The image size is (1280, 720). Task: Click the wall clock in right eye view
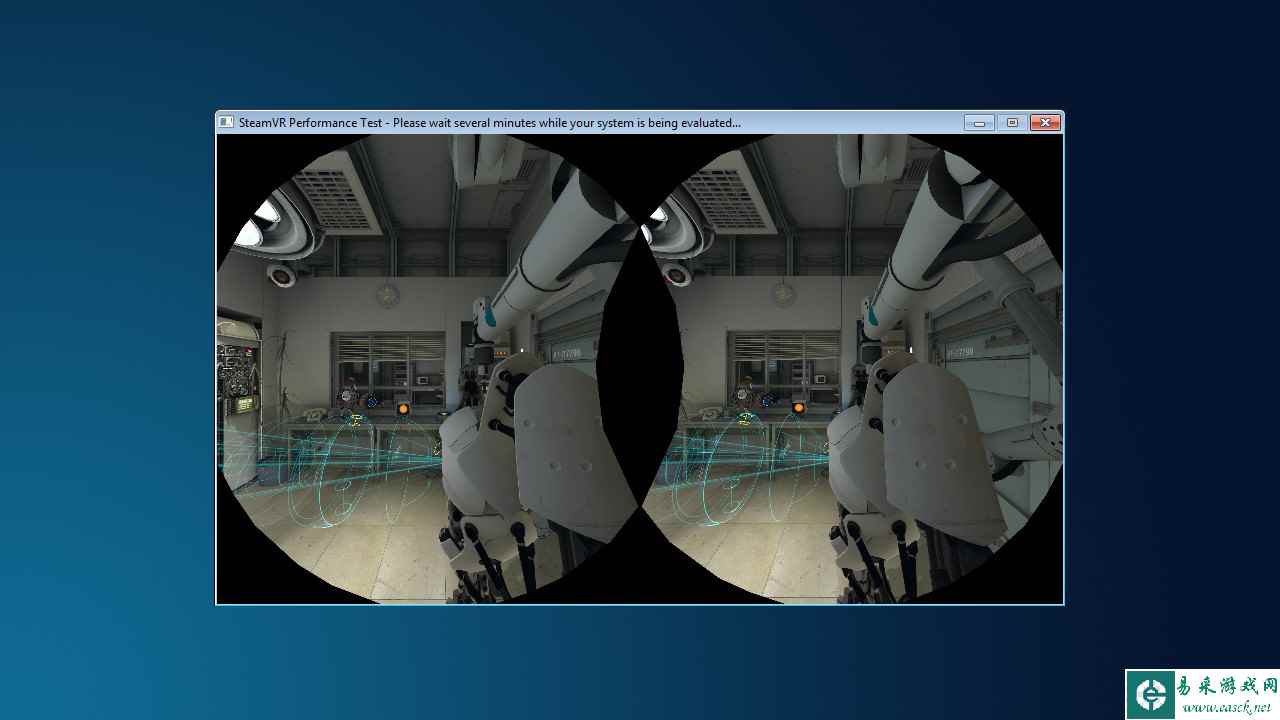click(782, 294)
